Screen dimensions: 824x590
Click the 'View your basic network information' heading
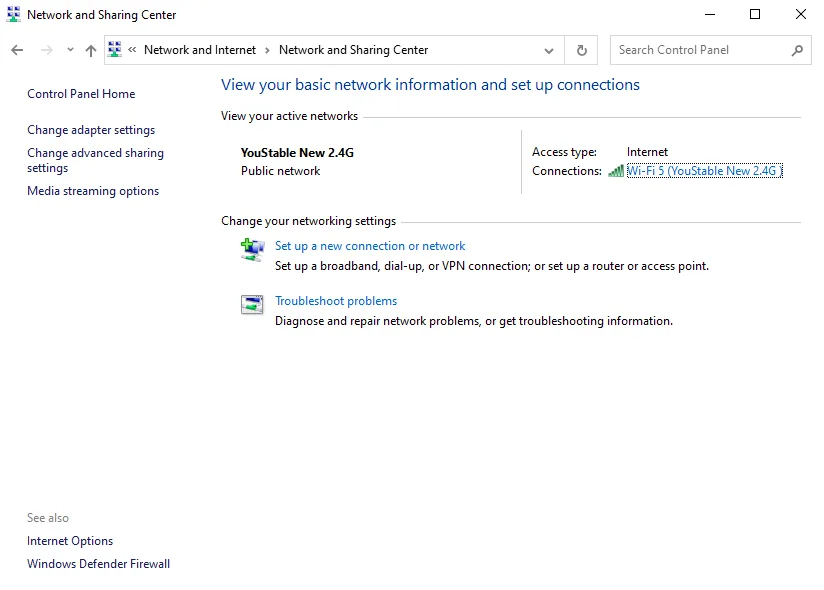430,85
